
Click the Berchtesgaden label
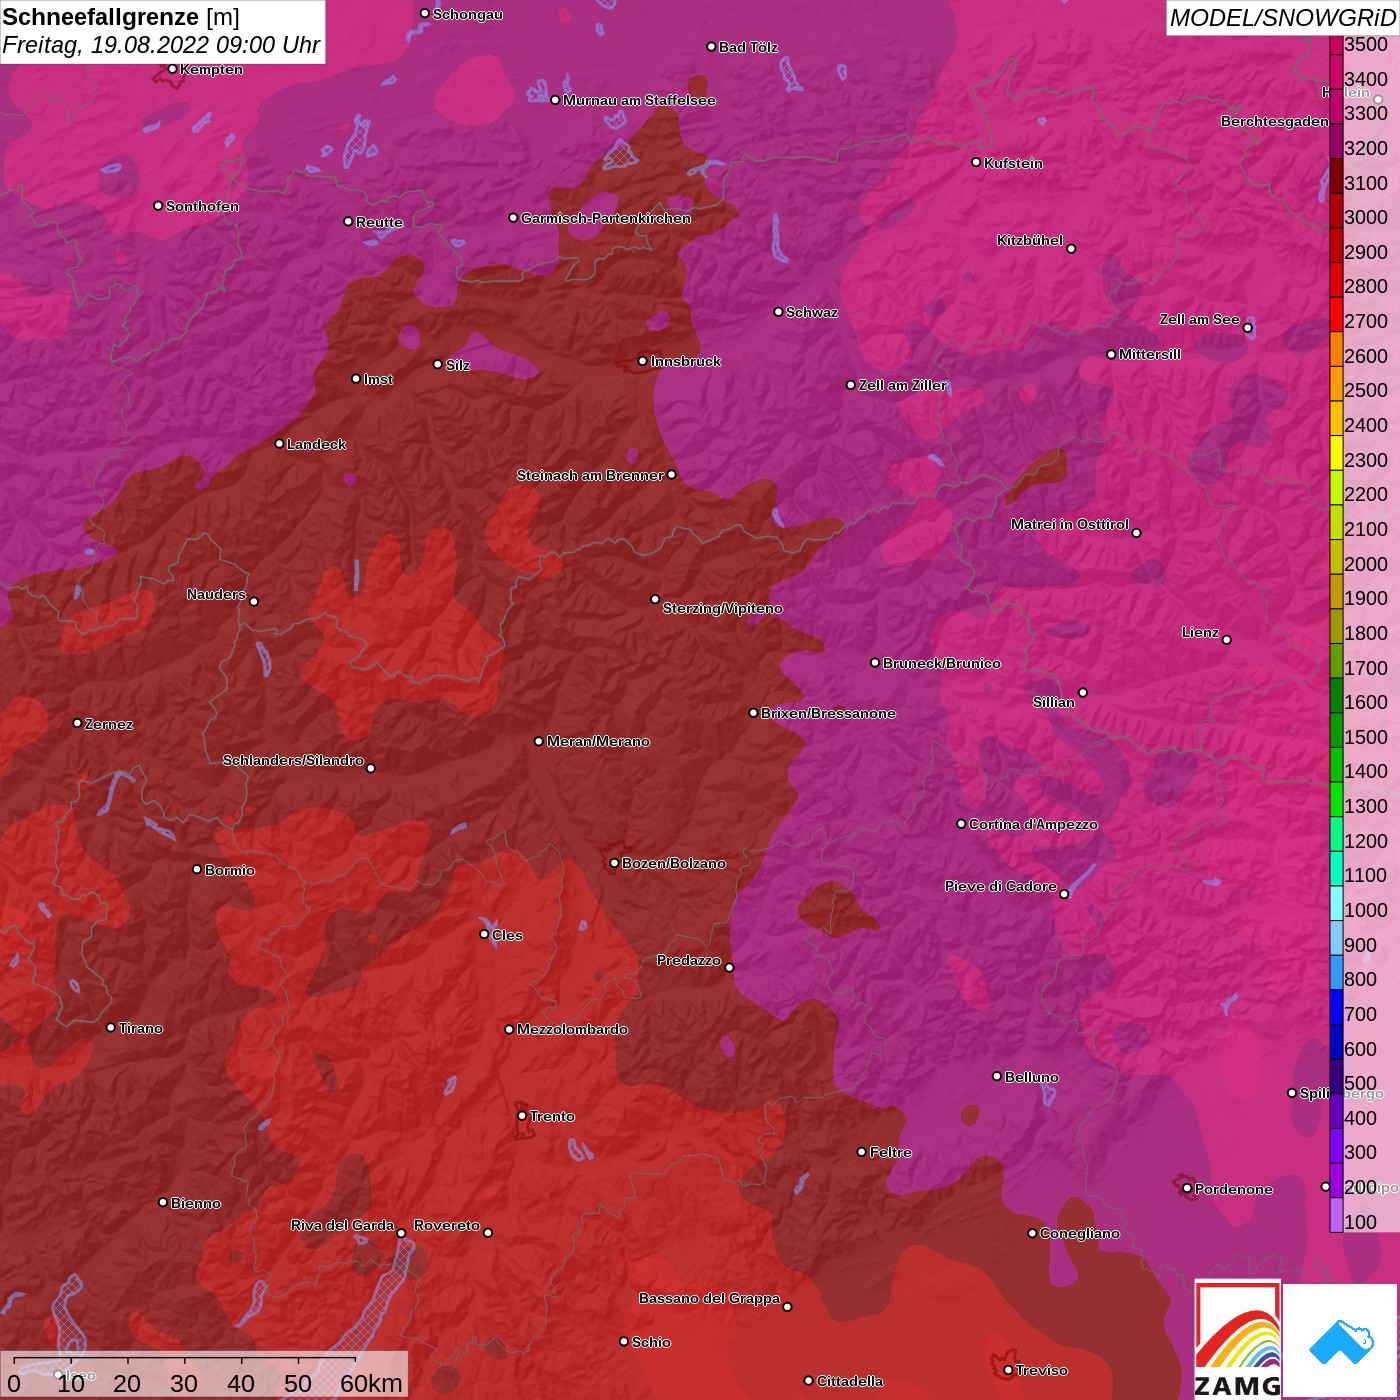tap(1275, 121)
